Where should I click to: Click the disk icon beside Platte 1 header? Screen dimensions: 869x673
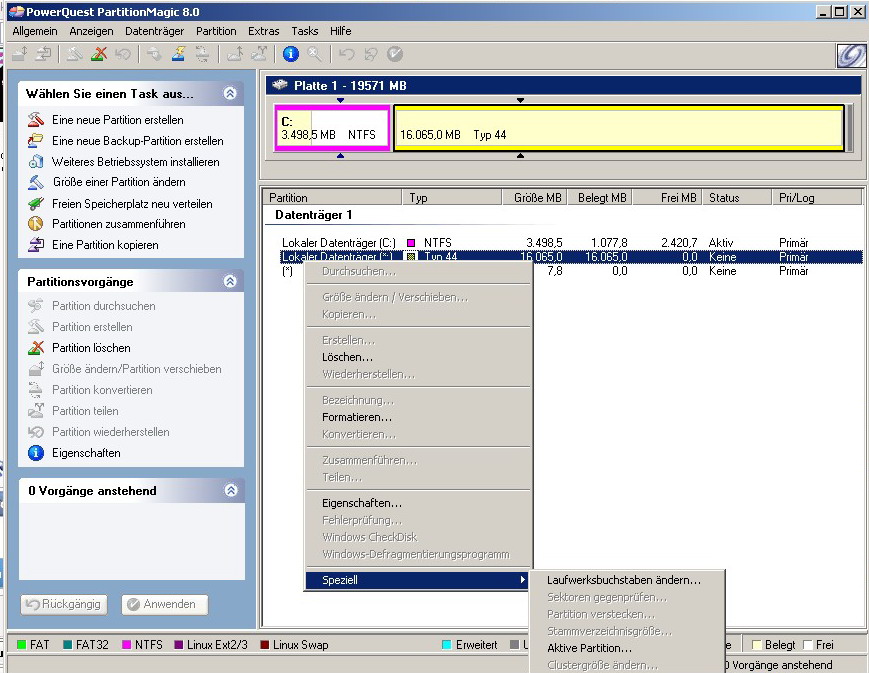(280, 85)
